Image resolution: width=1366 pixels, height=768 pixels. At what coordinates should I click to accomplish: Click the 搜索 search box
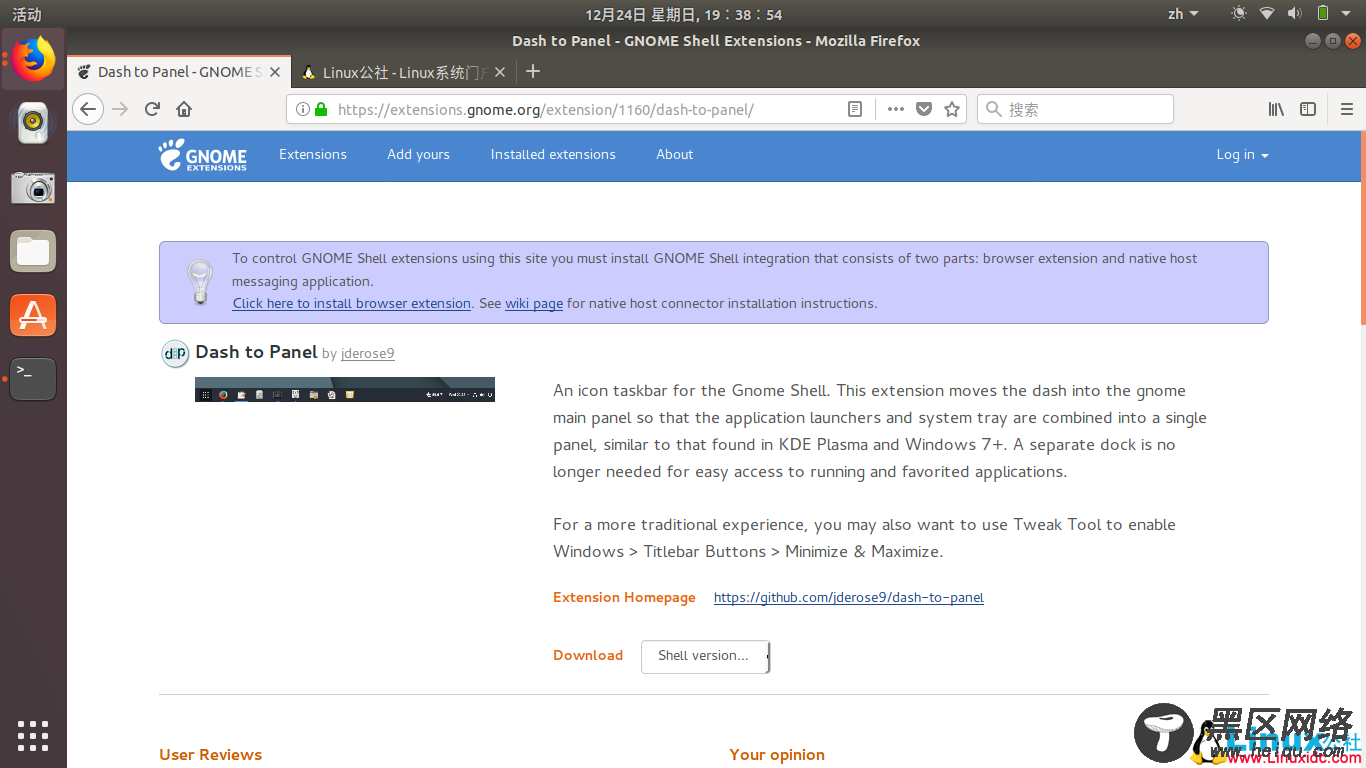coord(1075,109)
